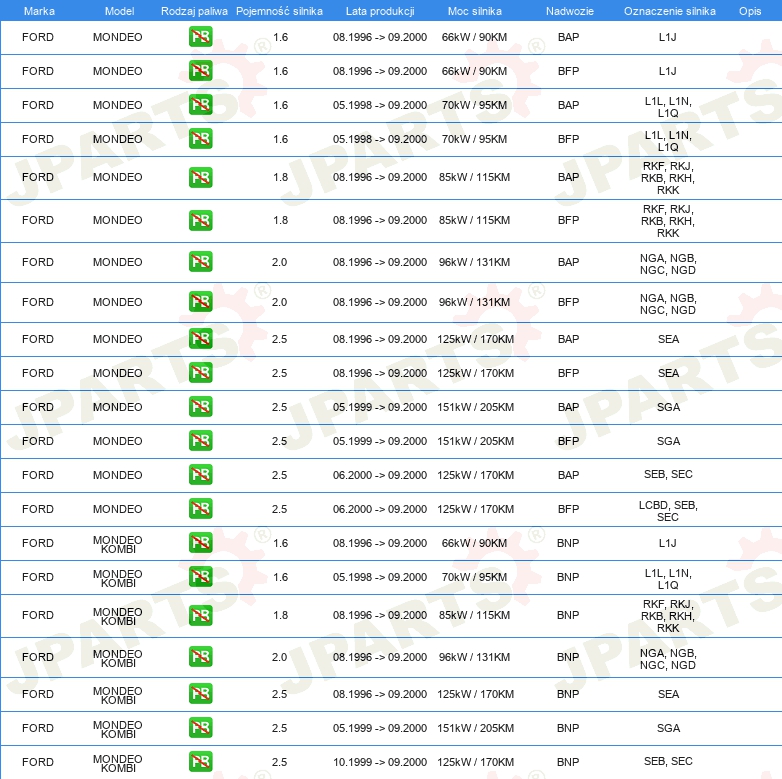This screenshot has height=779, width=782.
Task: Click engine codes RKF, RKJ in BNP row
Action: click(668, 616)
